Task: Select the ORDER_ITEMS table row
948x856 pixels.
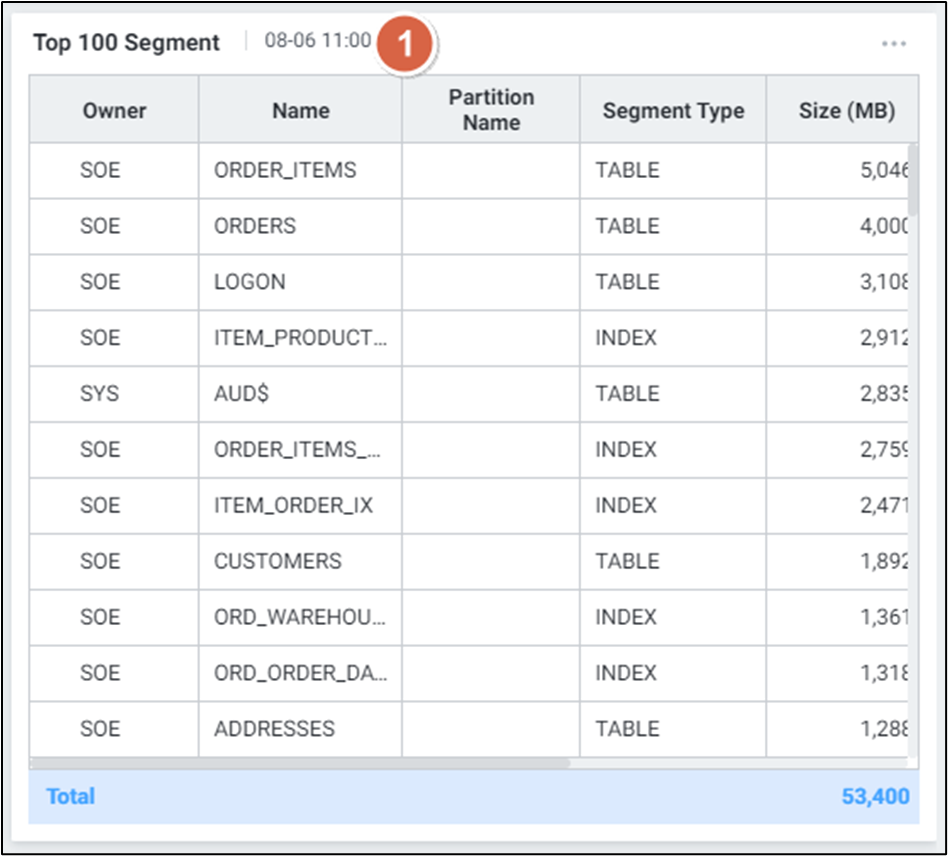Action: click(284, 170)
